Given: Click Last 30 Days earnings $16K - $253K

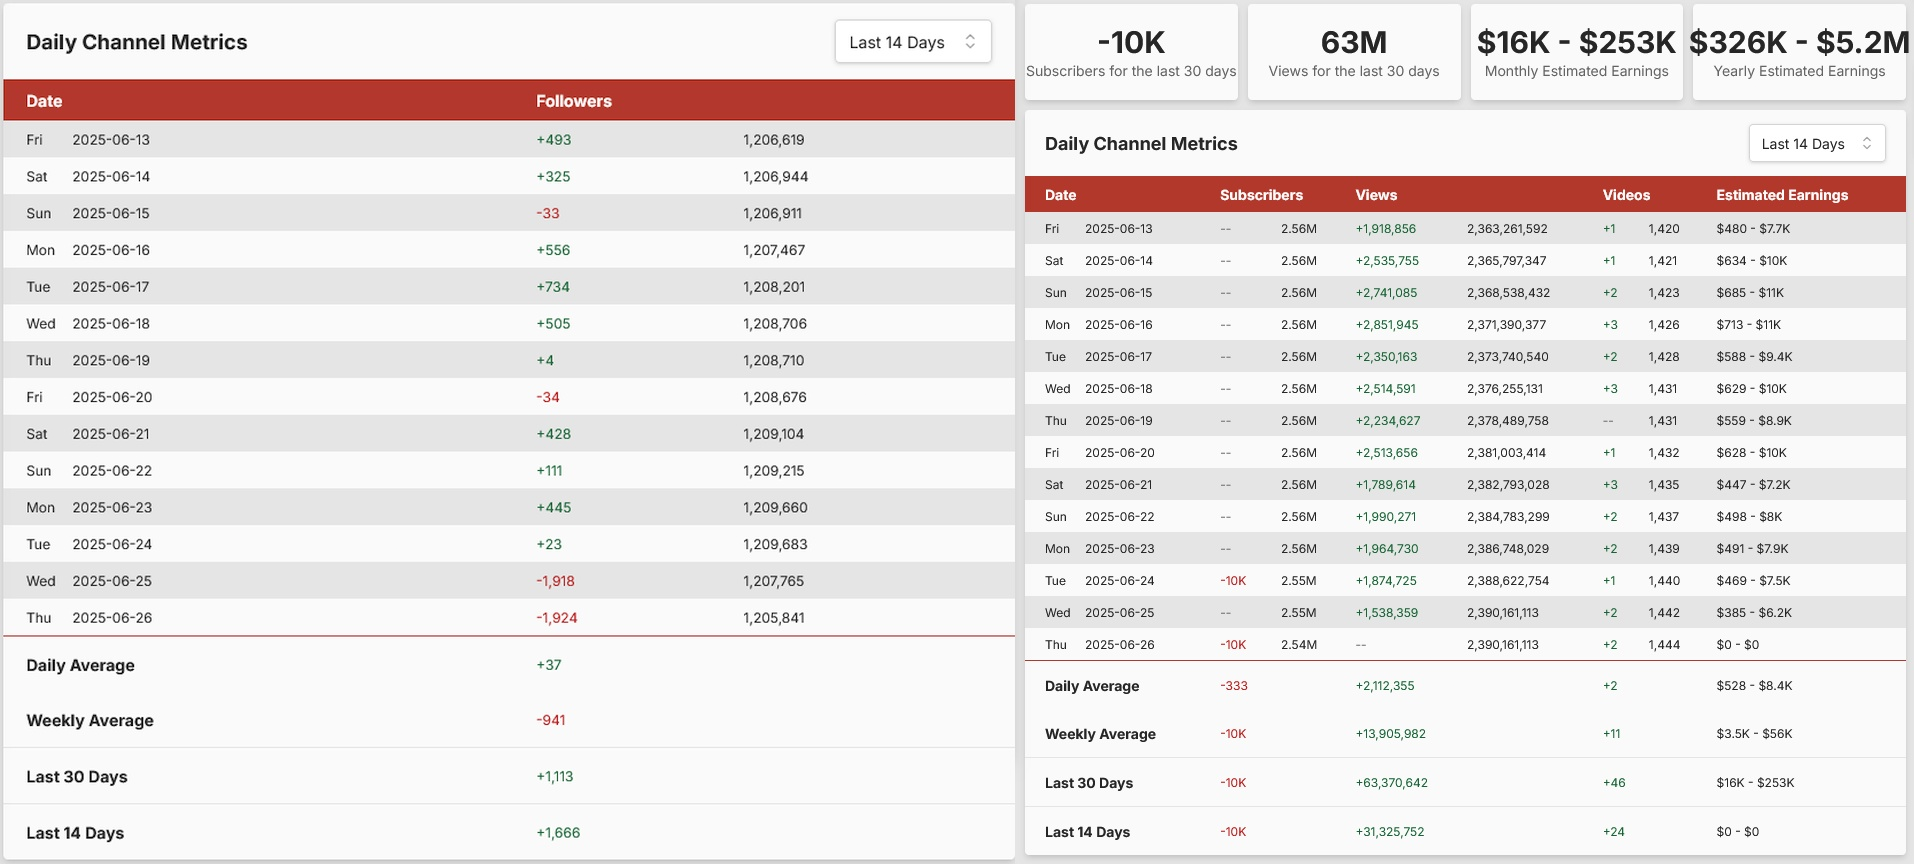Looking at the screenshot, I should pyautogui.click(x=1755, y=783).
